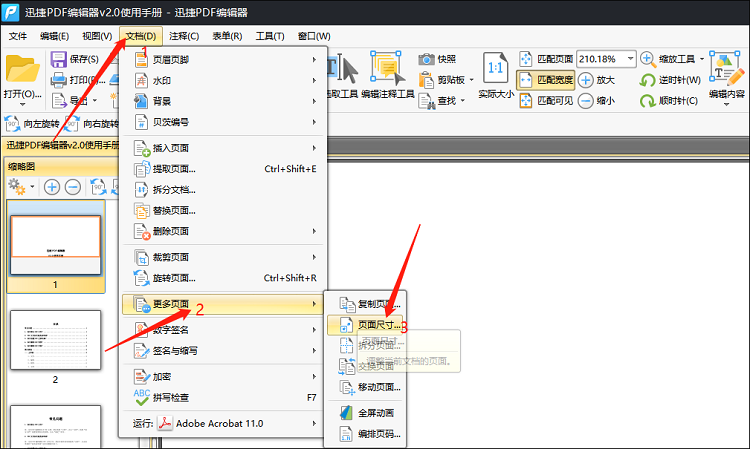Click the 编辑内容 edit content icon
The width and height of the screenshot is (750, 449).
click(727, 69)
